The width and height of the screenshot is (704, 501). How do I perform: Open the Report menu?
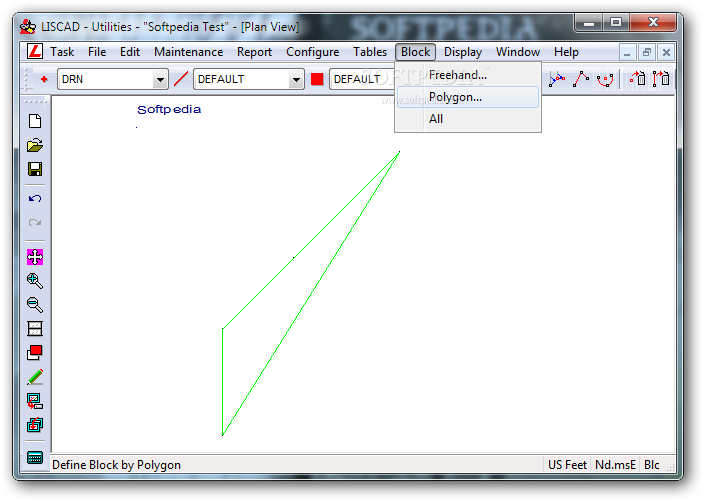pyautogui.click(x=254, y=52)
